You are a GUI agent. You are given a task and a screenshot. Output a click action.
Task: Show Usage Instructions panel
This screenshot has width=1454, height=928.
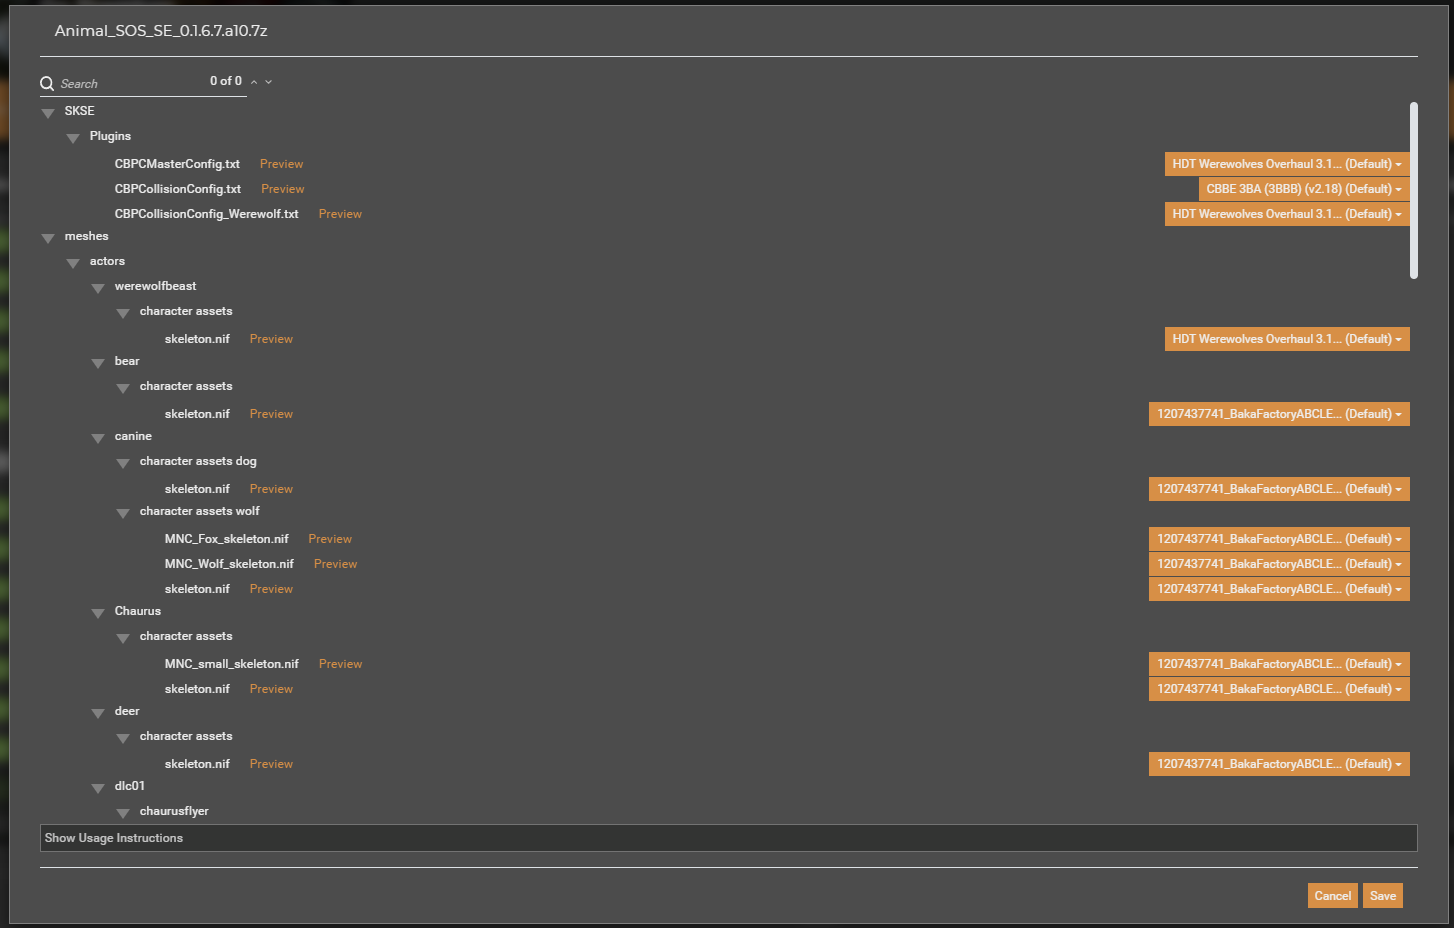(x=728, y=838)
